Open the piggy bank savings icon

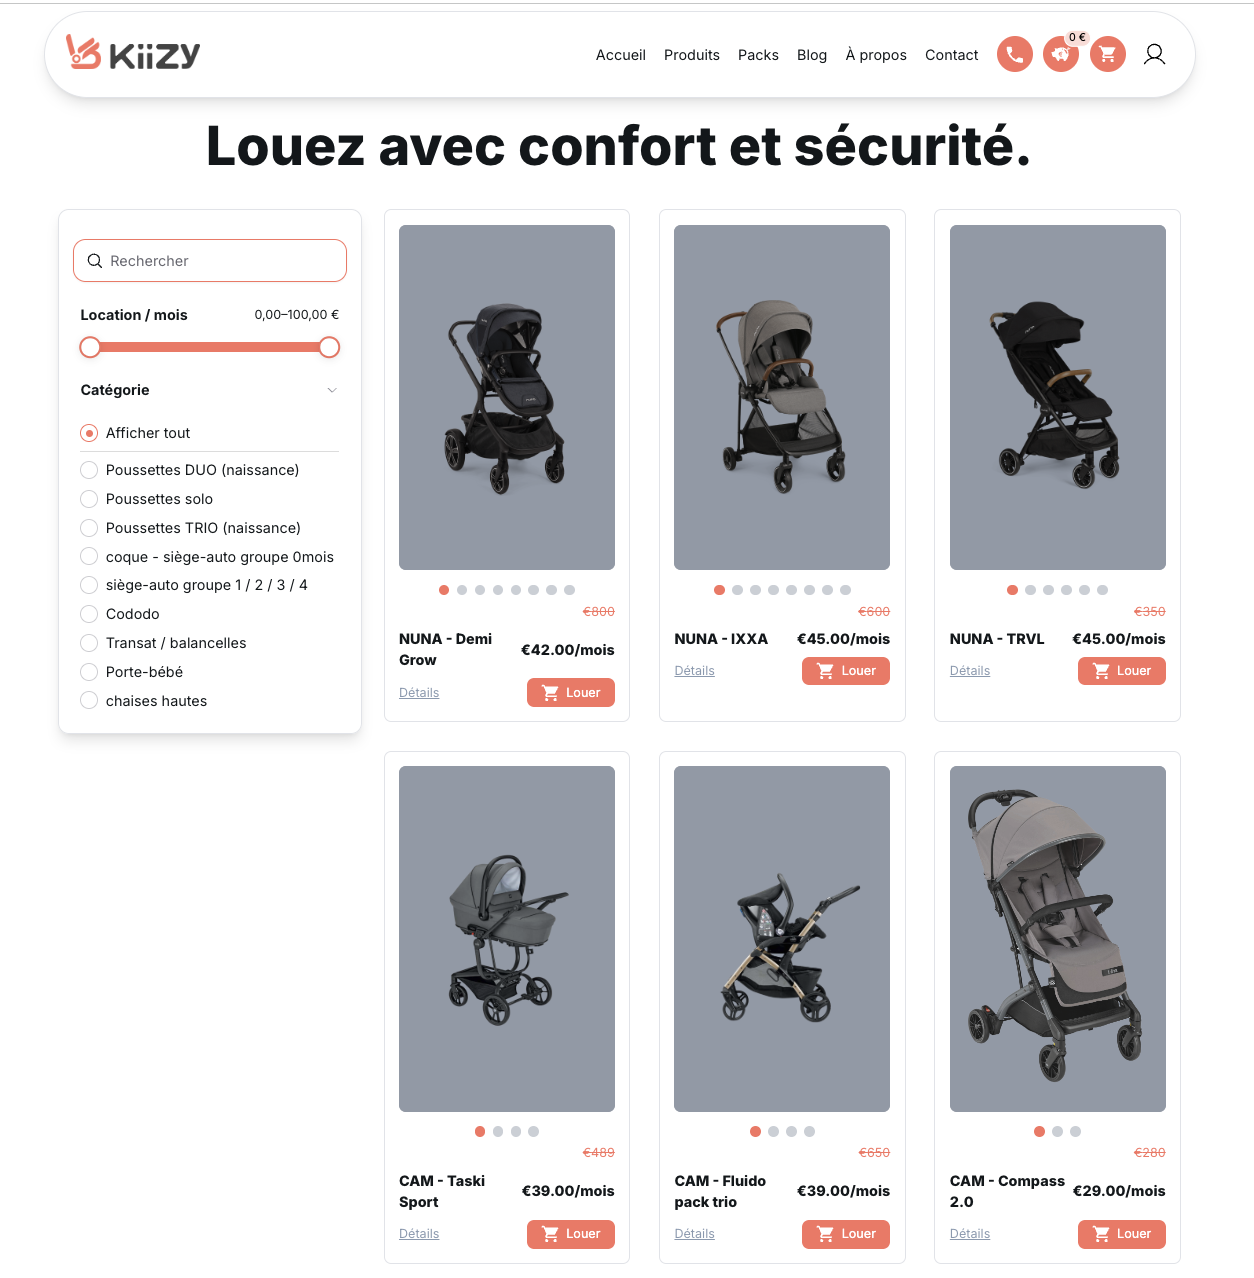[x=1061, y=54]
